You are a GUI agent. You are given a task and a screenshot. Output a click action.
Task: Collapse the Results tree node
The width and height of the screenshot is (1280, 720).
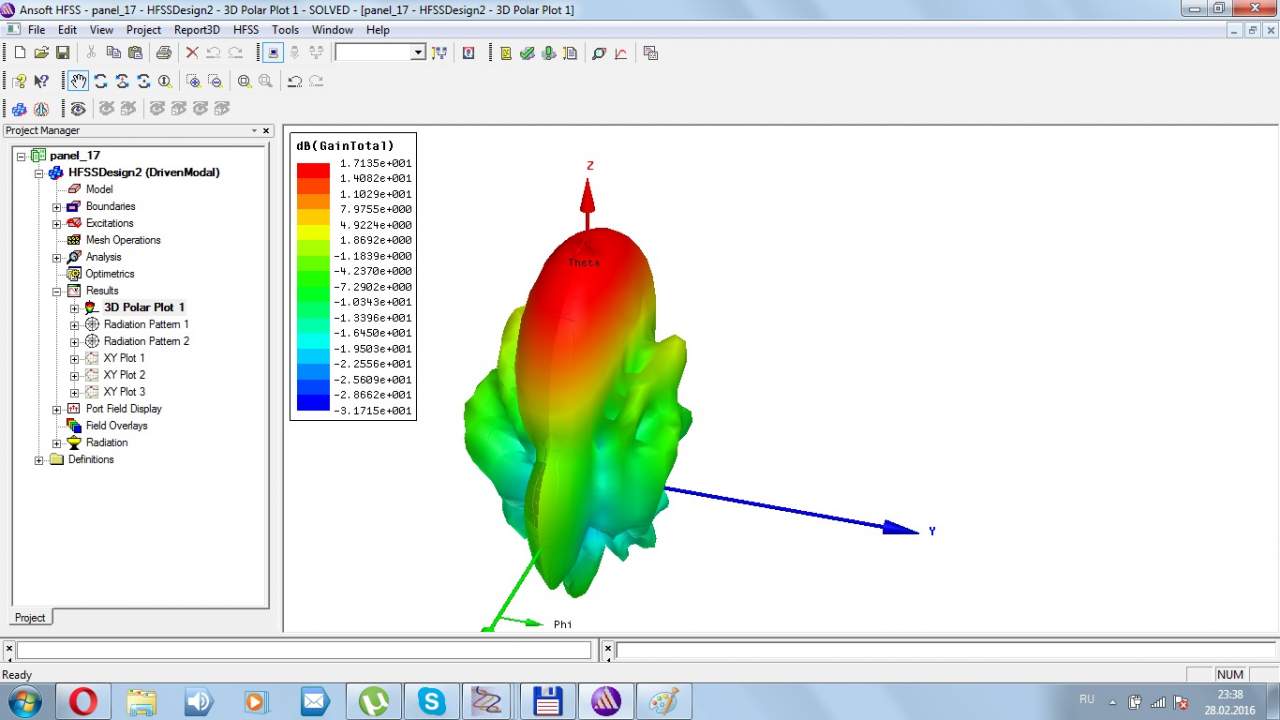click(57, 291)
